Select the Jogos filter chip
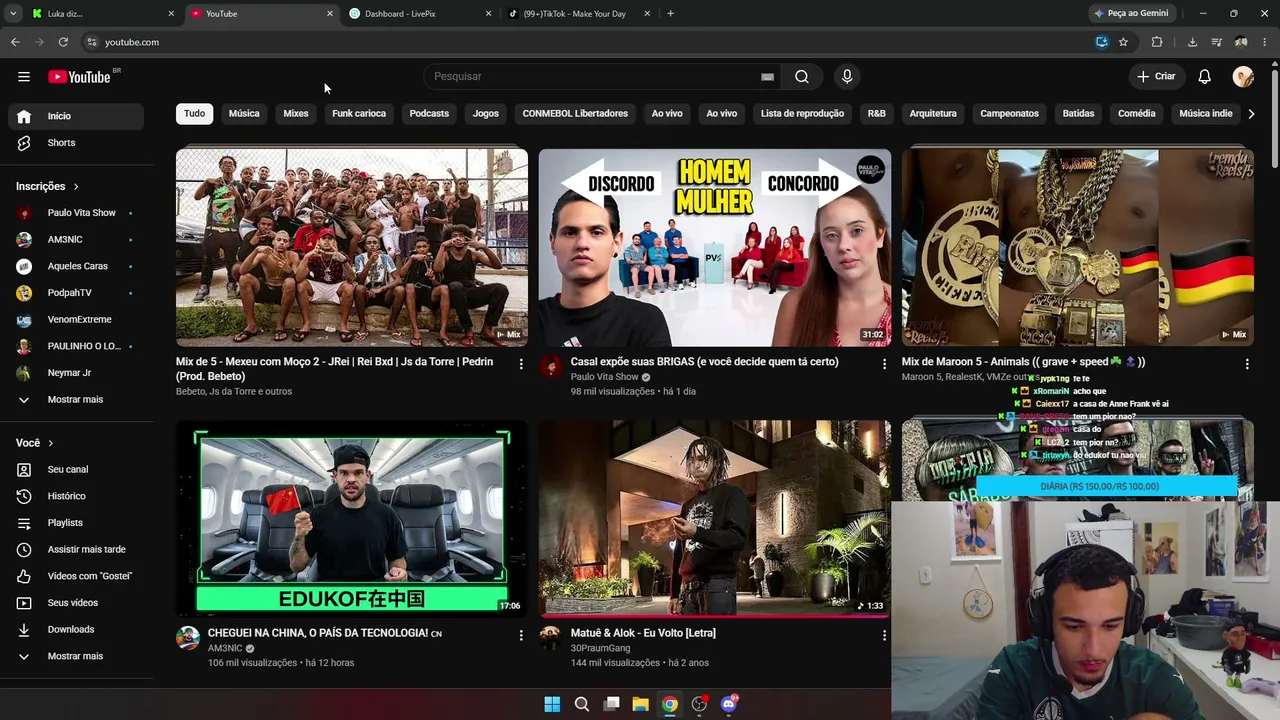Image resolution: width=1280 pixels, height=720 pixels. click(486, 114)
